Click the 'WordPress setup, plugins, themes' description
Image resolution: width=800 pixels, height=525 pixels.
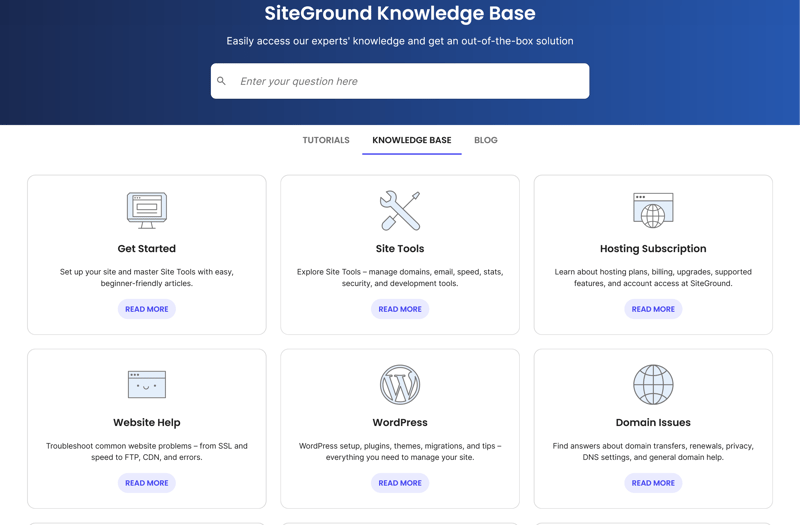(400, 452)
